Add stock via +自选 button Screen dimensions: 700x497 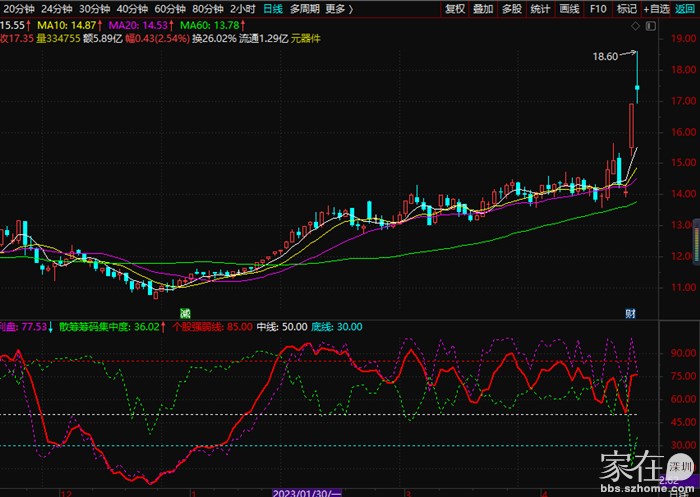coord(658,9)
